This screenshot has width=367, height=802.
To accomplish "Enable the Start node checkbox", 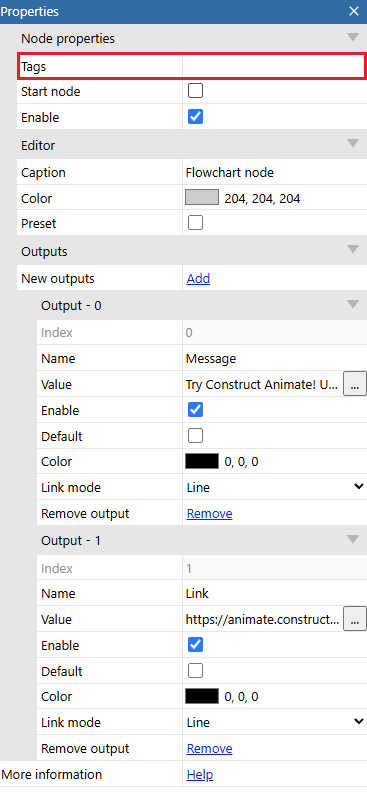I will tap(195, 91).
